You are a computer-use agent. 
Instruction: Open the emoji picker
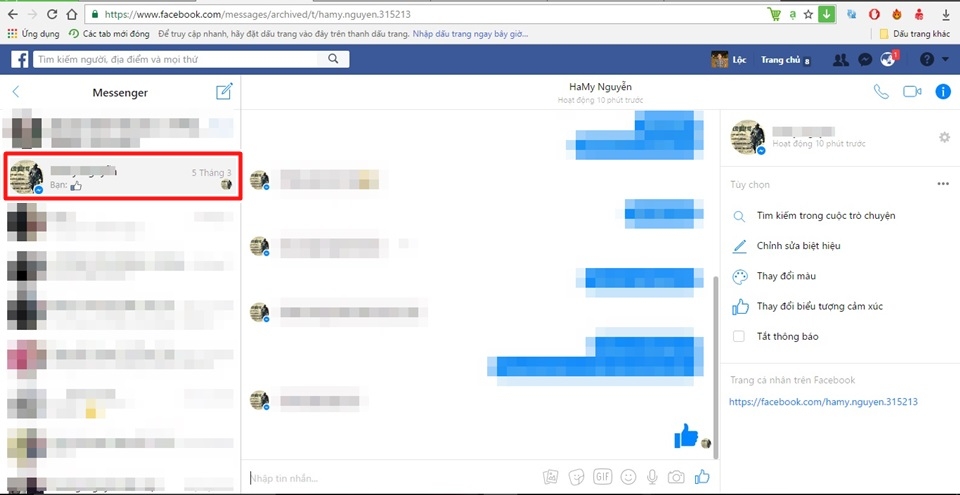[x=628, y=477]
